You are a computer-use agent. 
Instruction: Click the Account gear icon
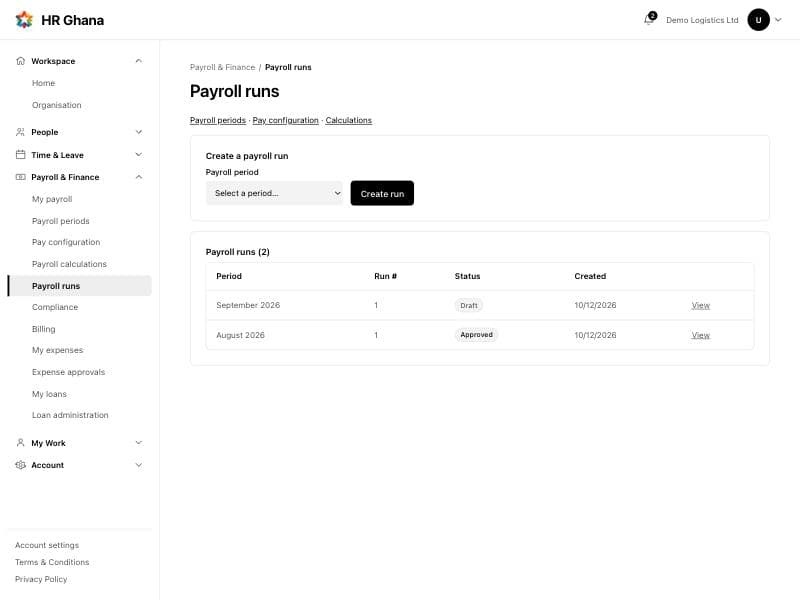(20, 465)
